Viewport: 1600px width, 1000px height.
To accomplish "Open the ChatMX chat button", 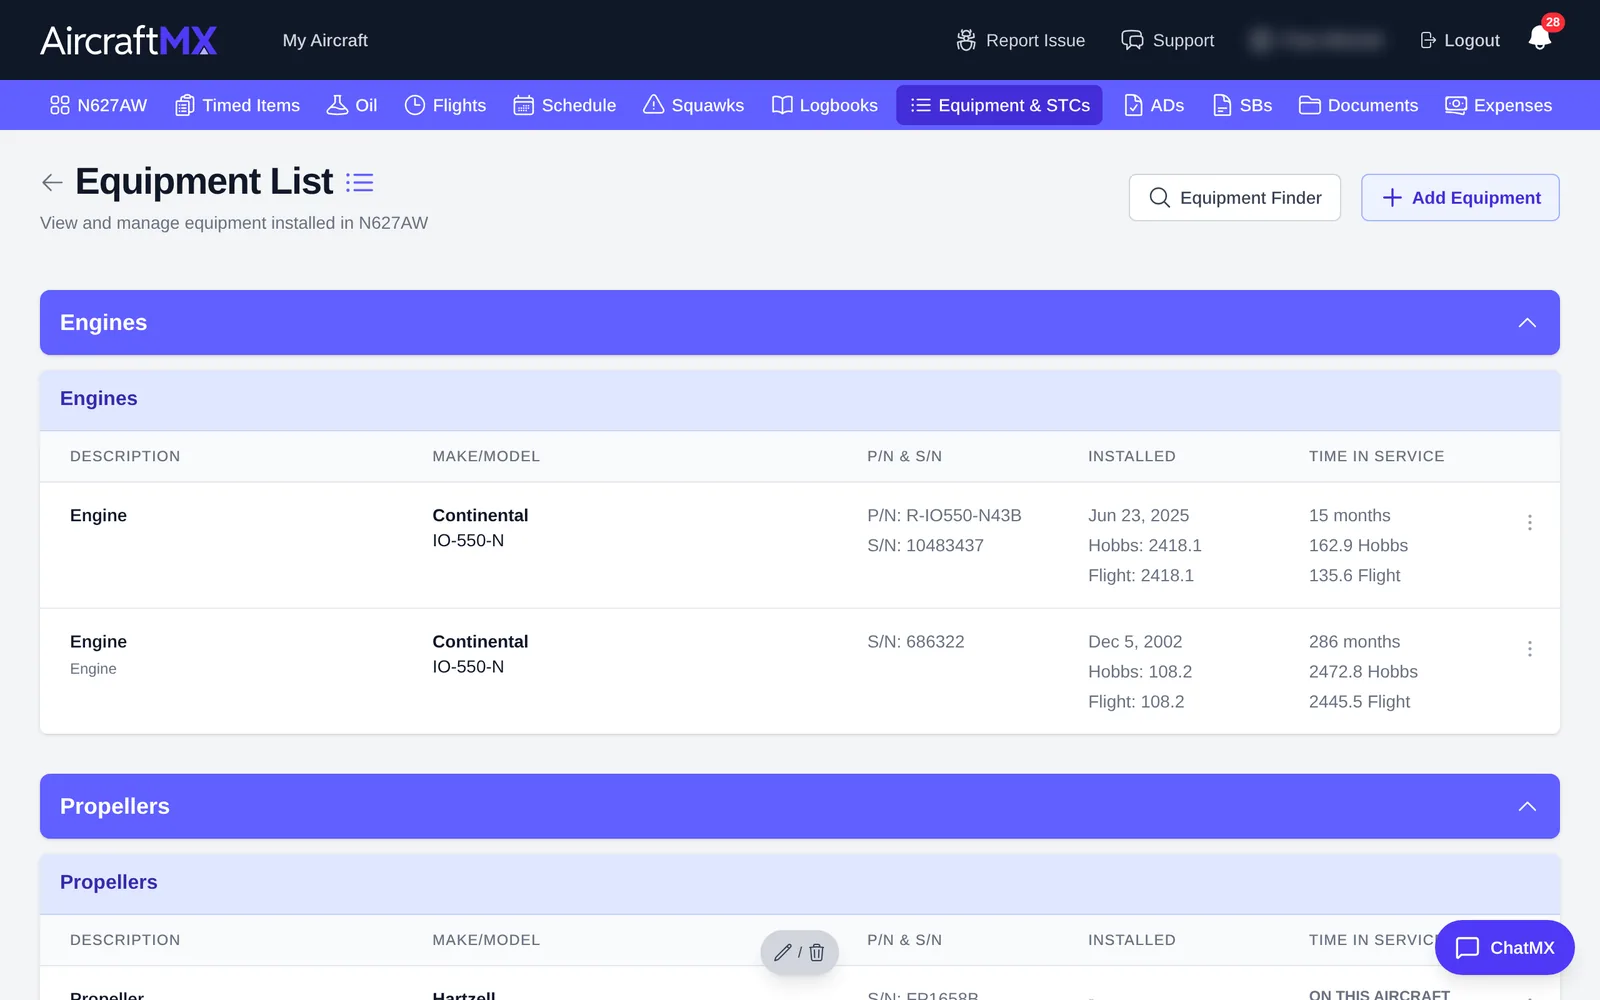I will 1504,947.
